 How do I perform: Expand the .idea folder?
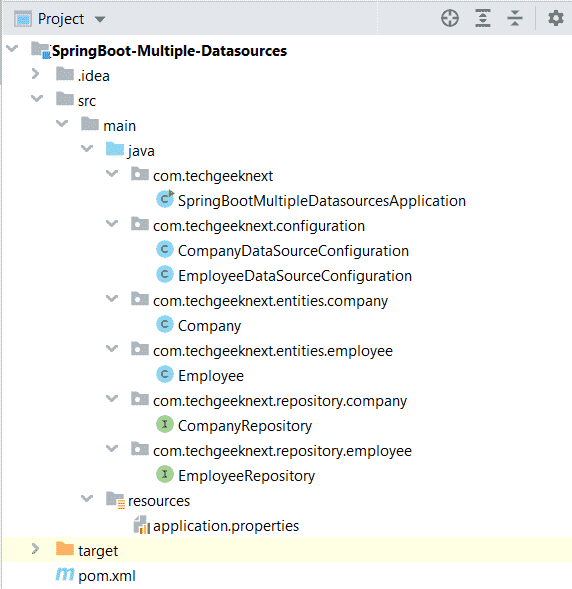coord(35,74)
